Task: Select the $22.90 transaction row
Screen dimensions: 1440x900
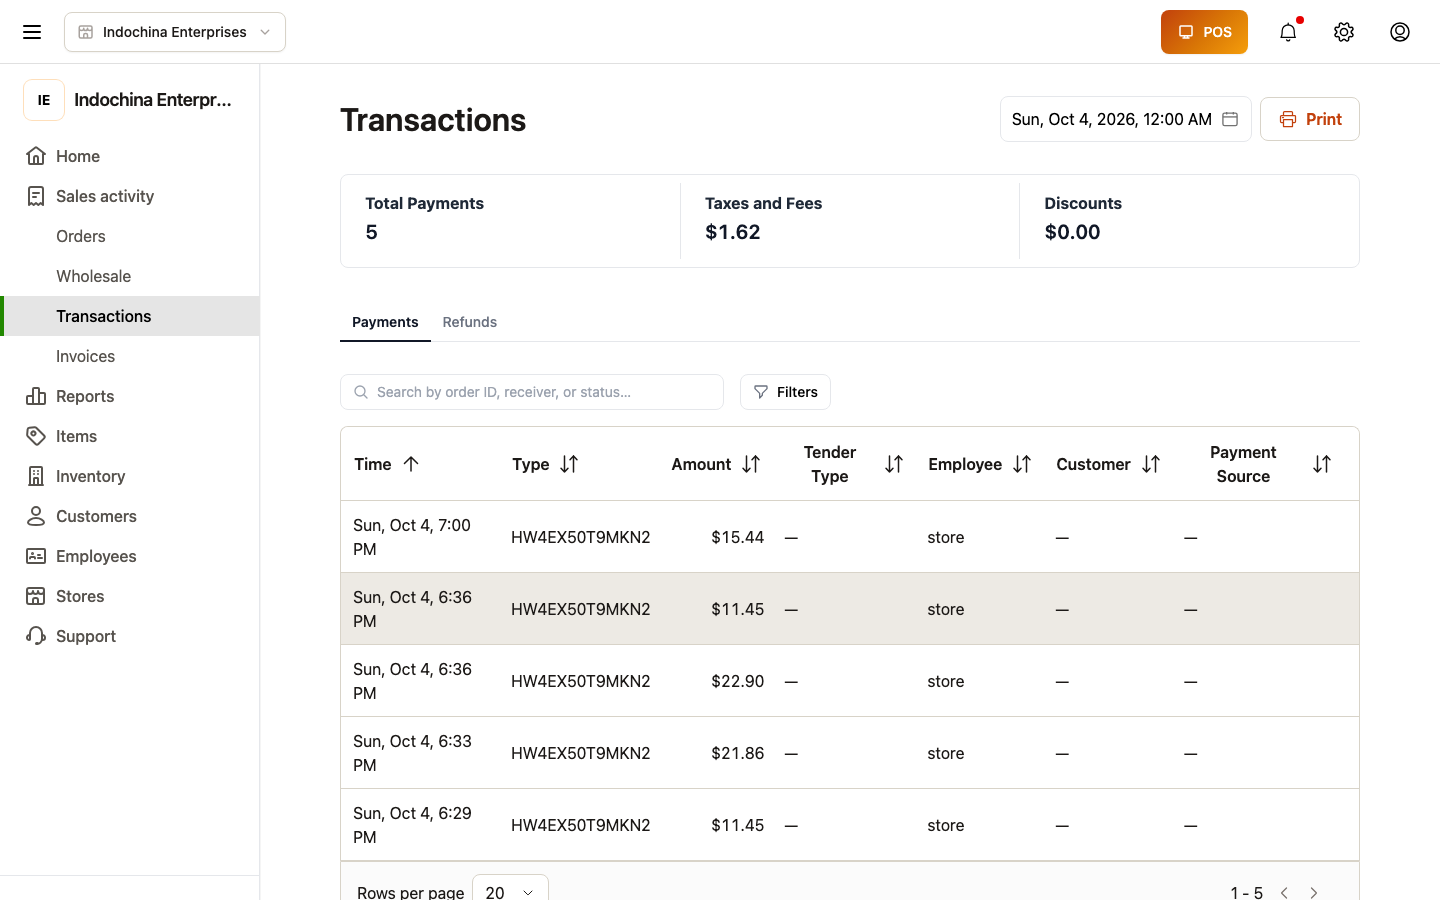Action: coord(850,681)
